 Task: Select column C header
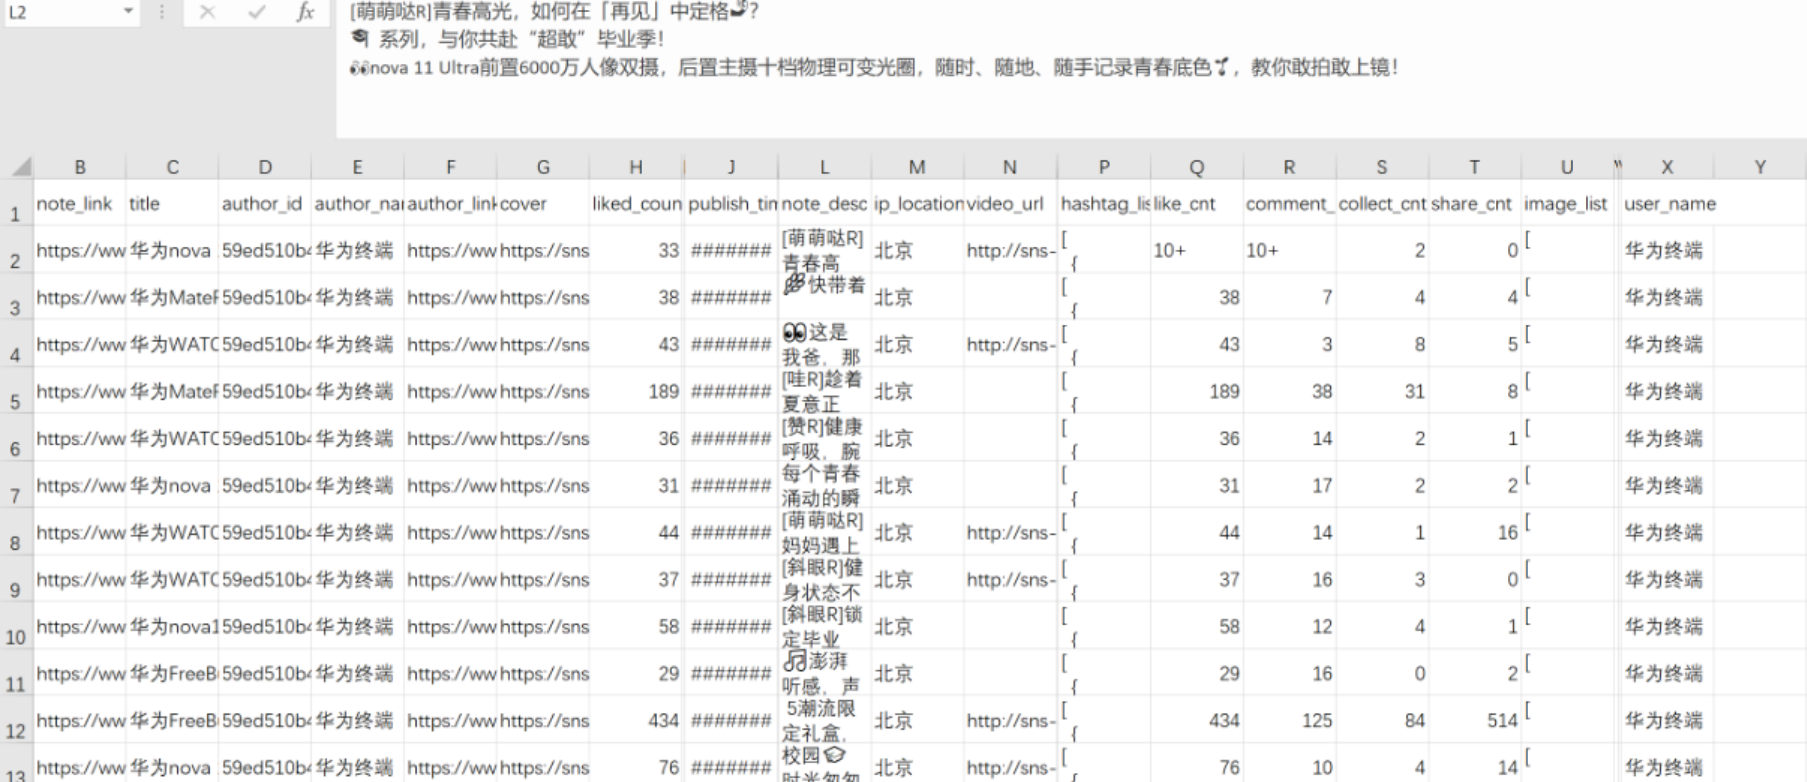[x=172, y=167]
